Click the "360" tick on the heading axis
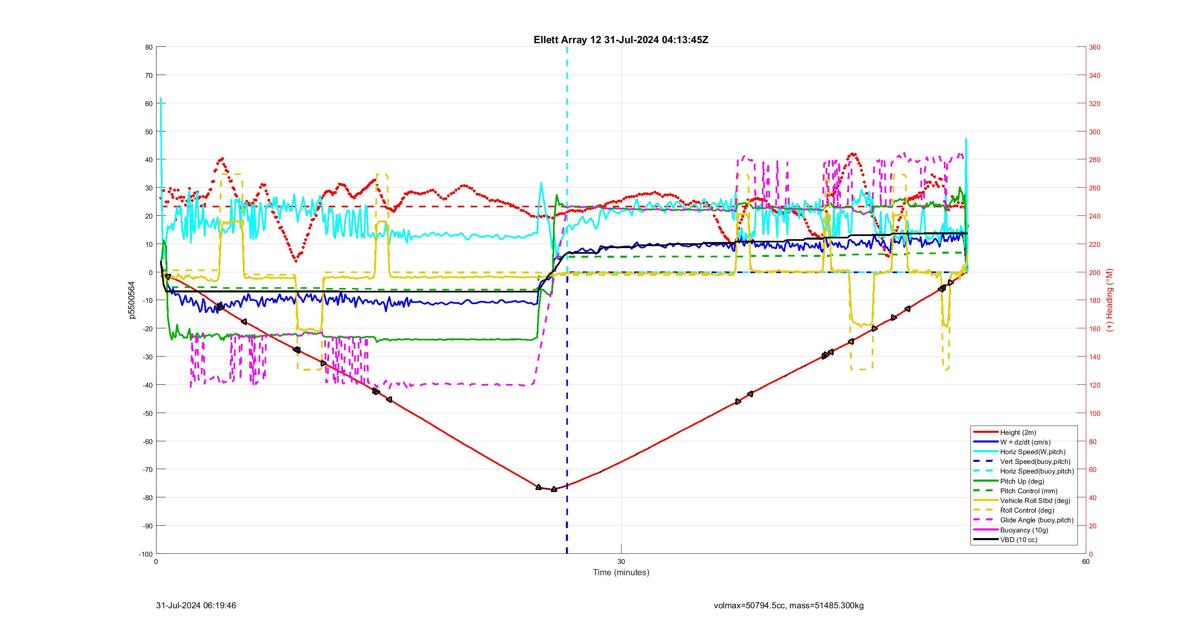 pyautogui.click(x=1095, y=47)
